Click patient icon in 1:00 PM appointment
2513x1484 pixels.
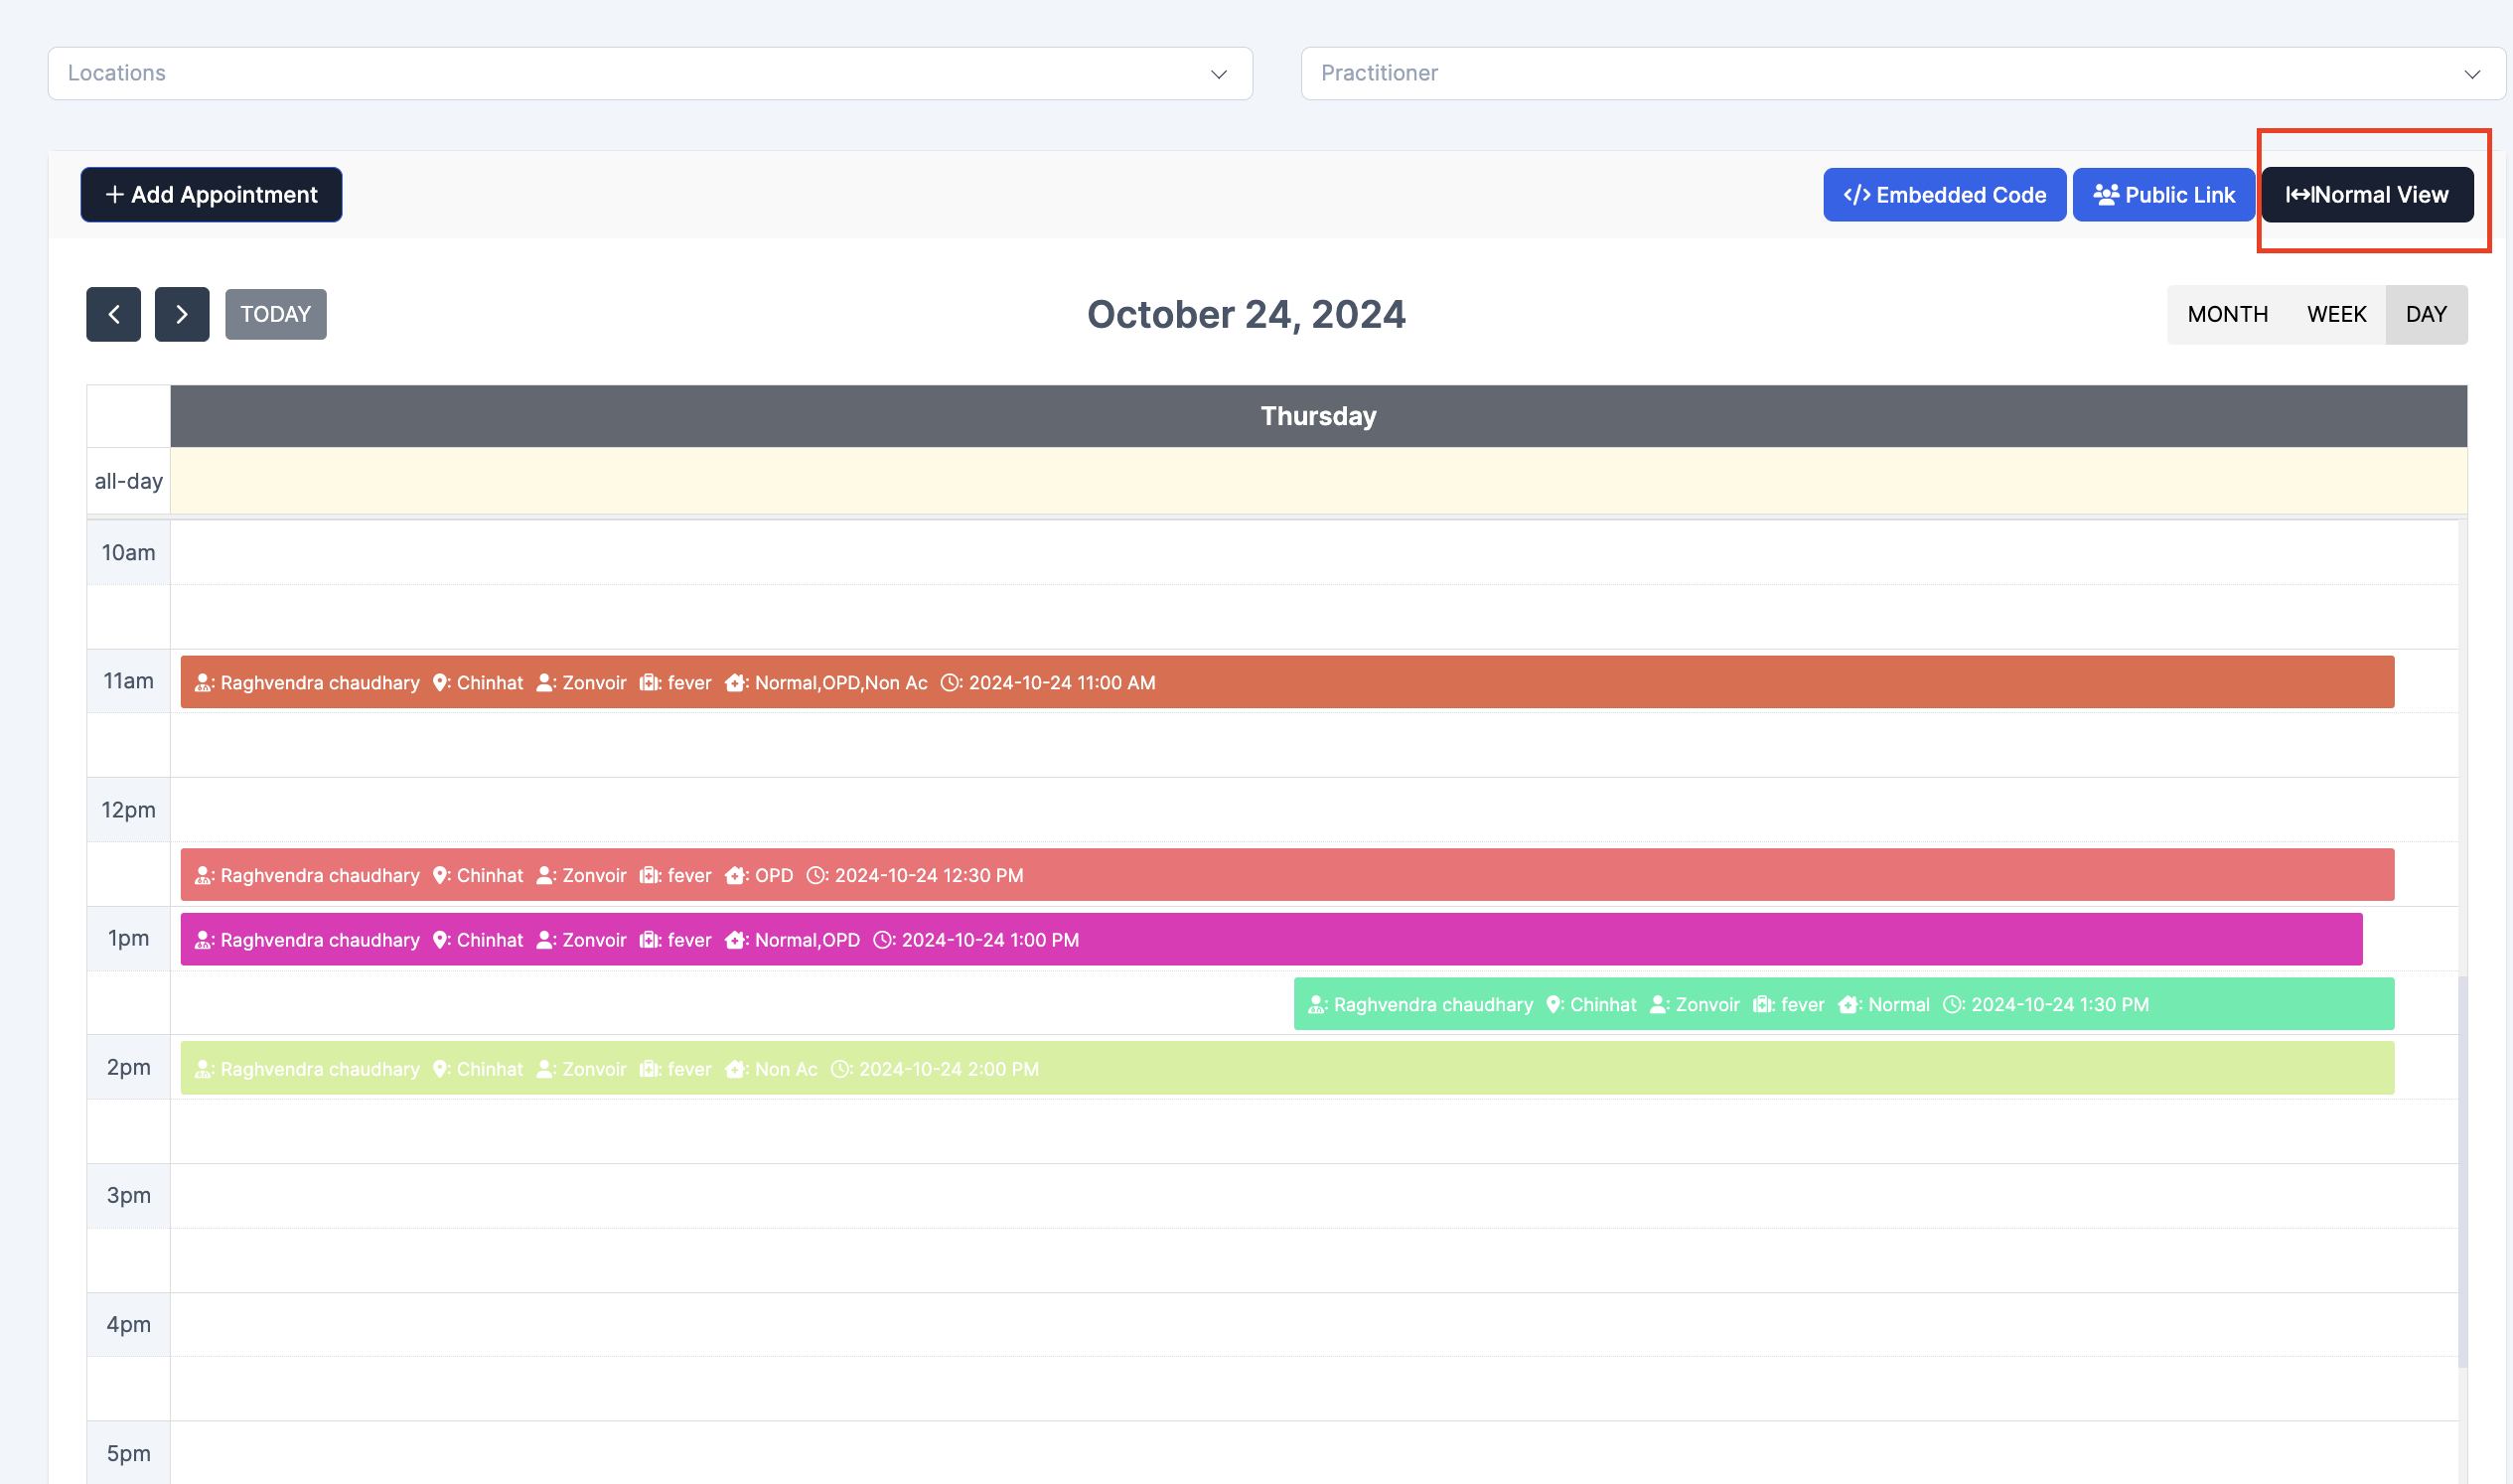pos(203,940)
